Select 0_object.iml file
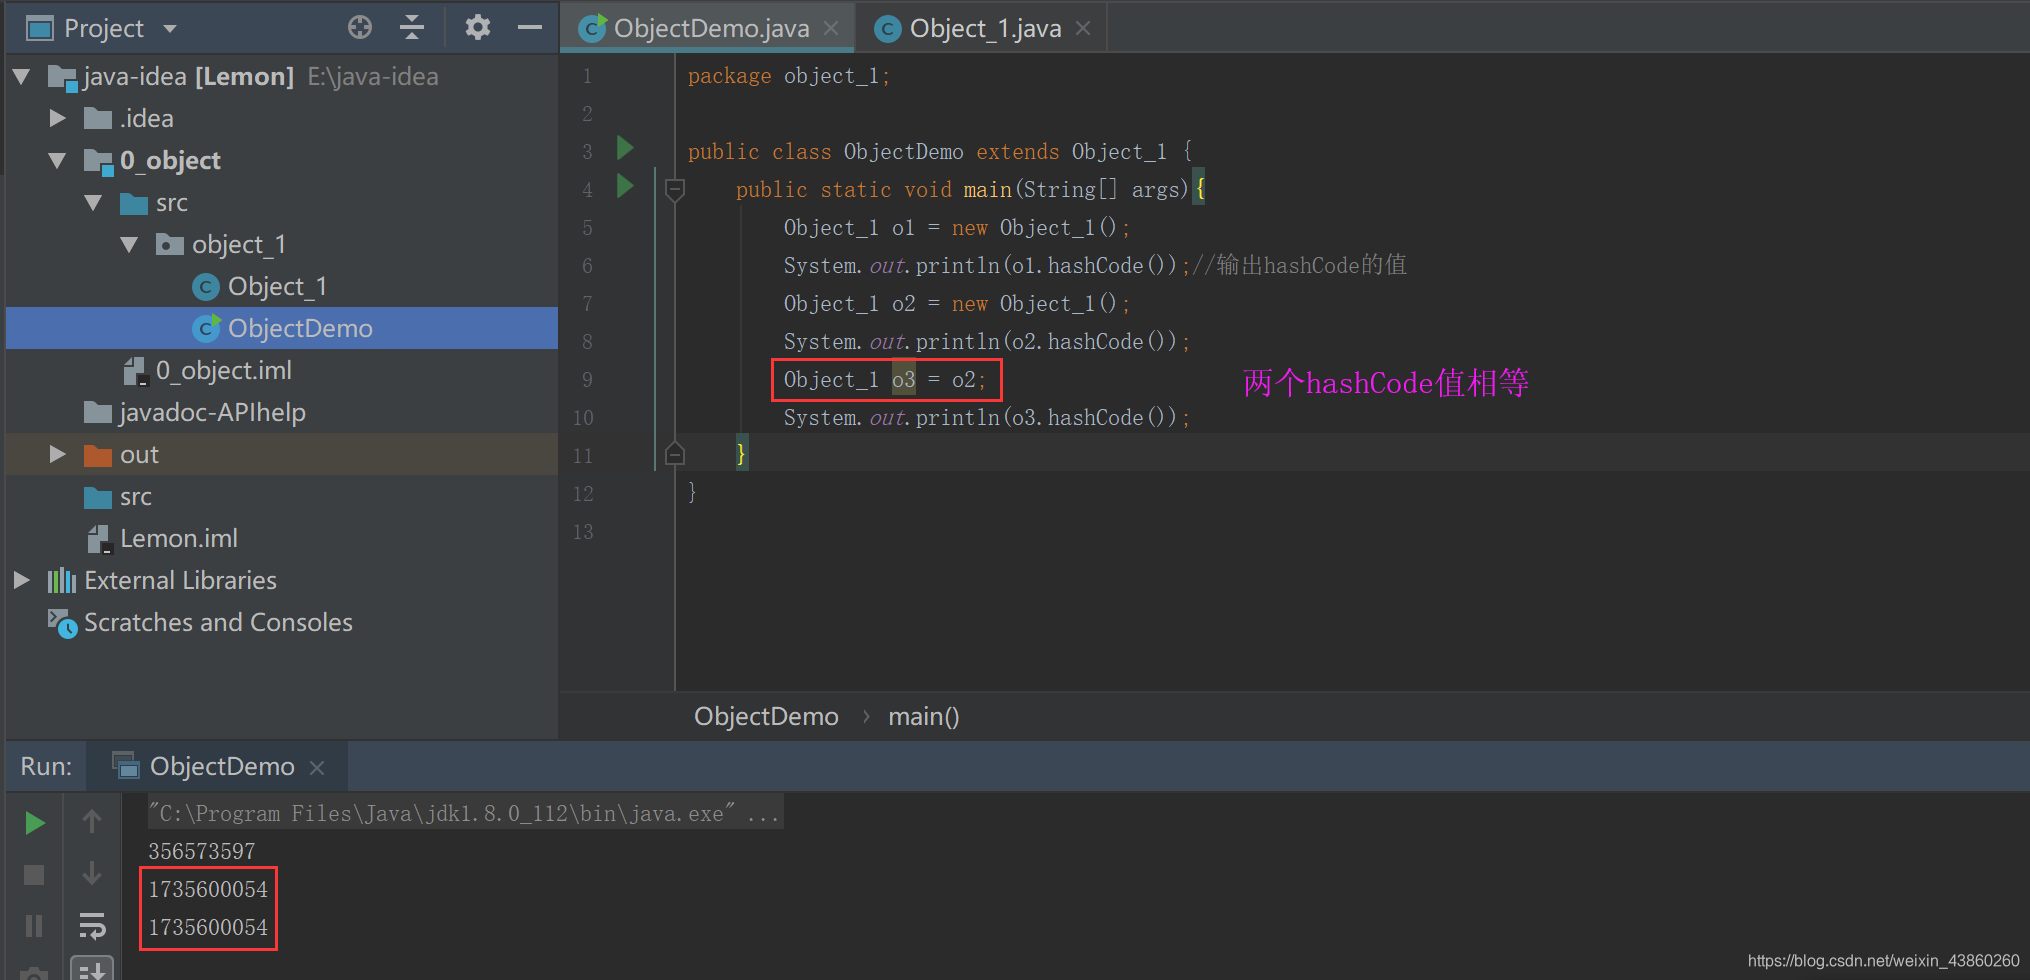 [x=224, y=371]
